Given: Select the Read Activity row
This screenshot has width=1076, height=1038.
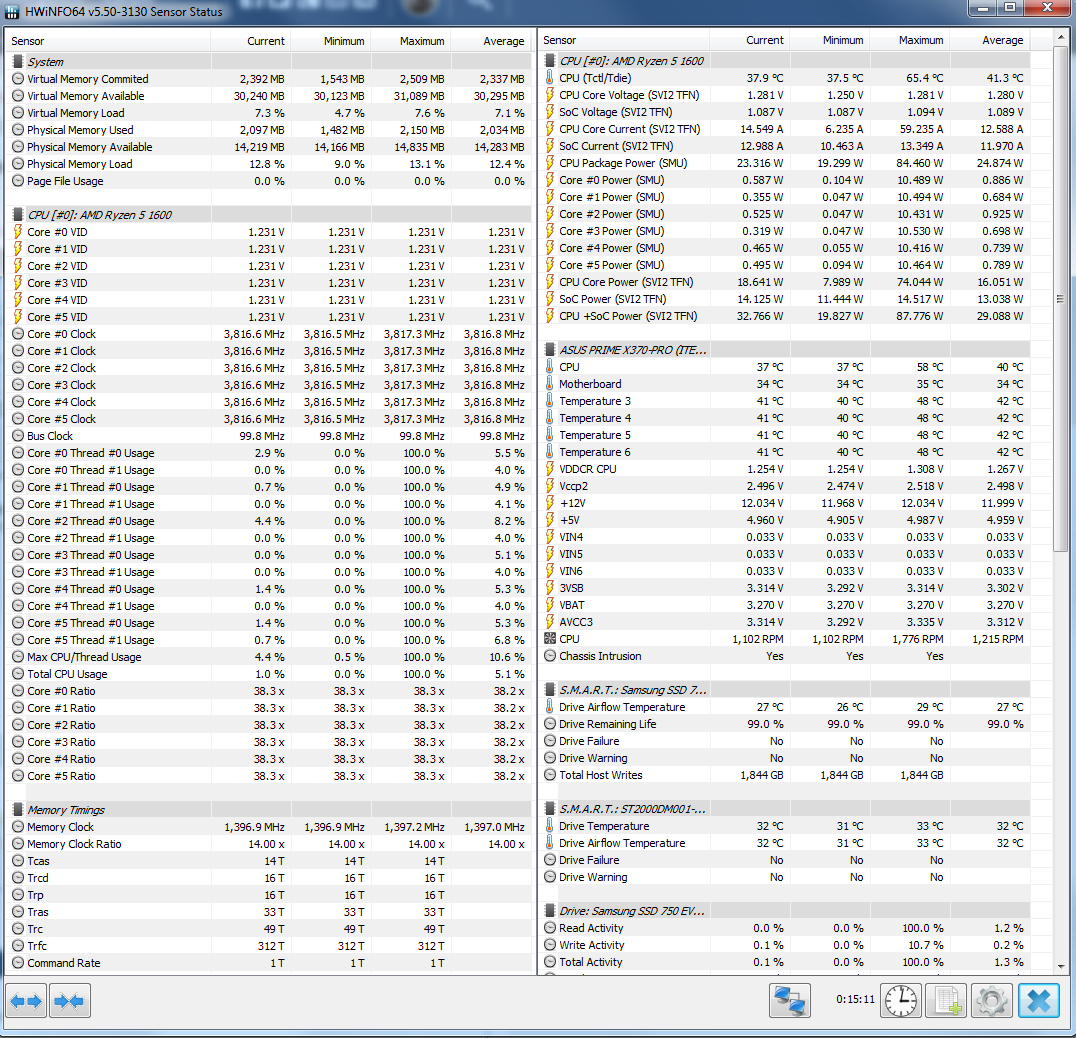Looking at the screenshot, I should pos(784,928).
